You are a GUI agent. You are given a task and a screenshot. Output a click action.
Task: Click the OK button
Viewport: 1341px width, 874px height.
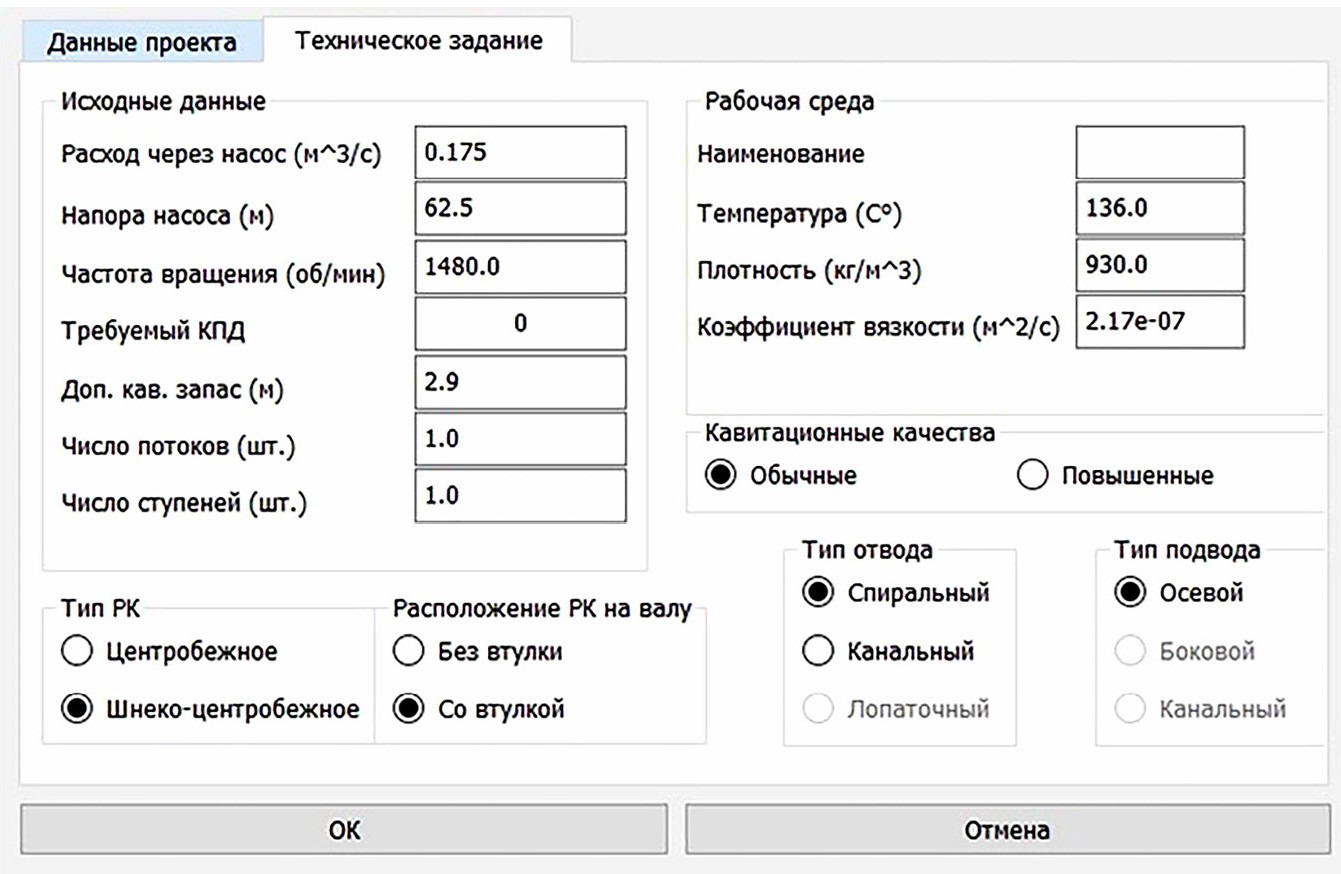tap(344, 830)
